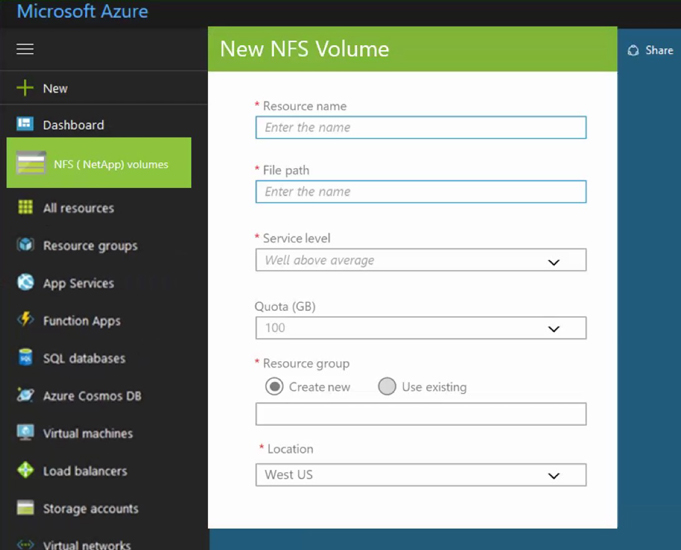Click the App Services globe icon
681x550 pixels.
click(x=25, y=282)
